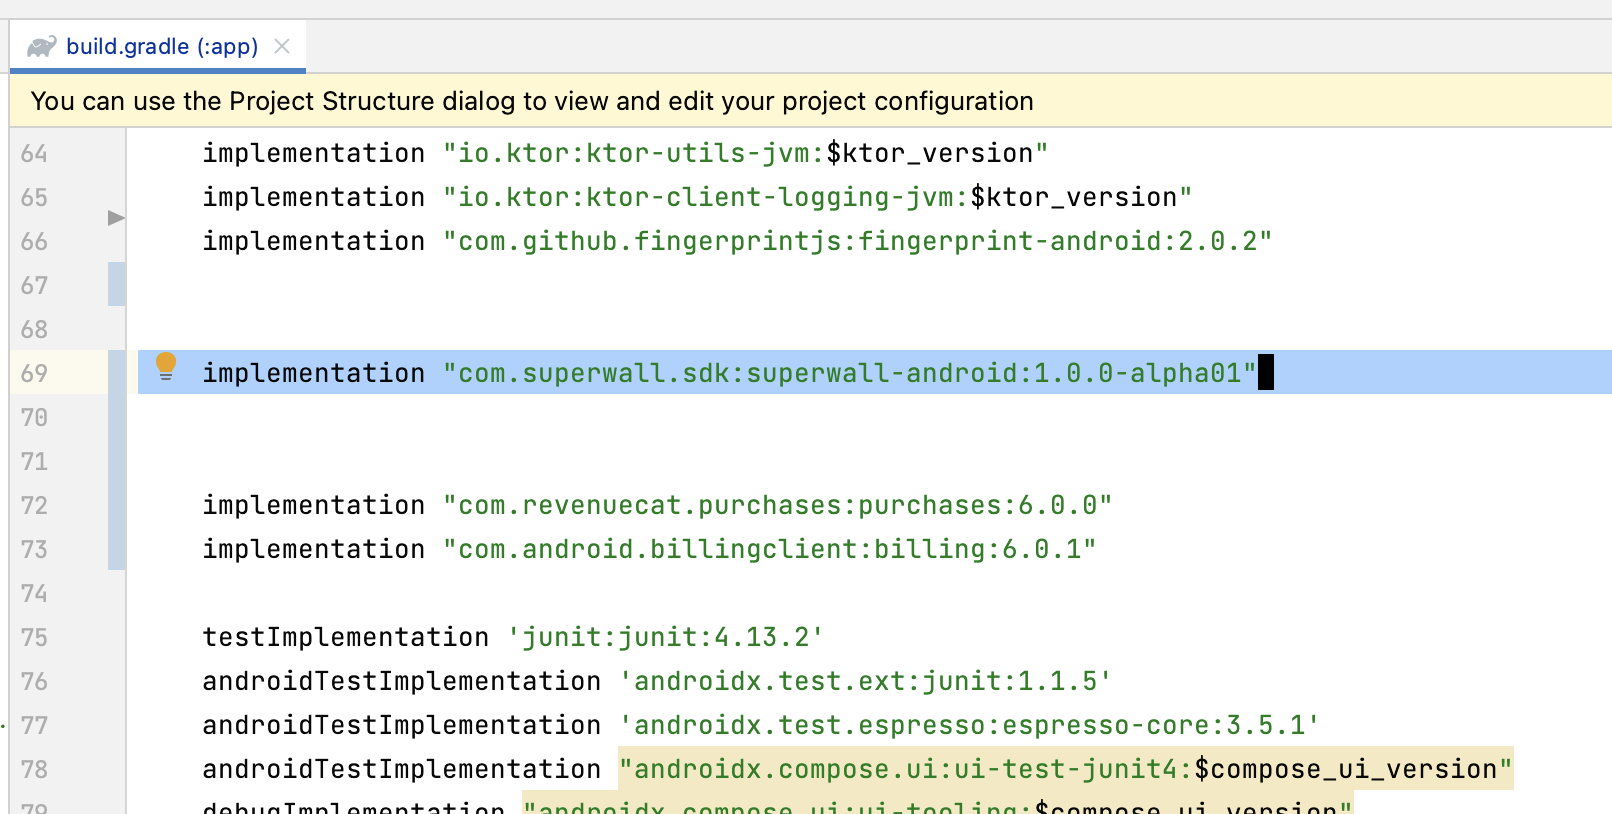Select the build.gradle (:app) editor tab
This screenshot has height=814, width=1612.
coord(161,46)
